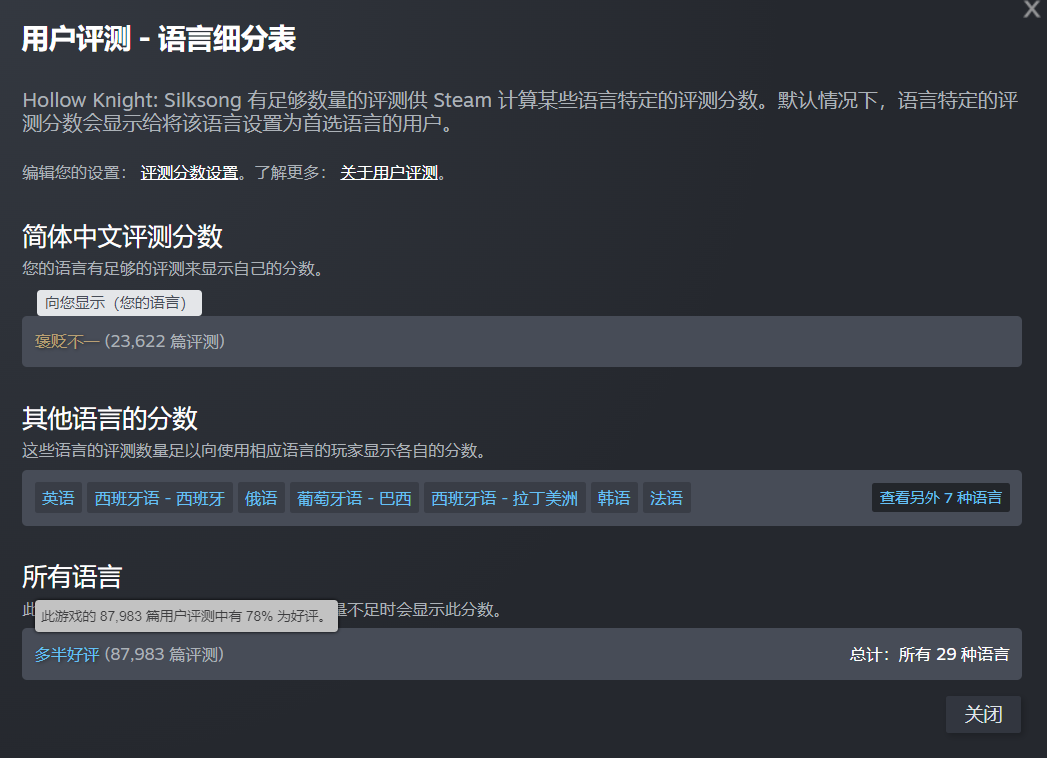Viewport: 1047px width, 758px height.
Task: Select the 英语 language score
Action: 58,498
